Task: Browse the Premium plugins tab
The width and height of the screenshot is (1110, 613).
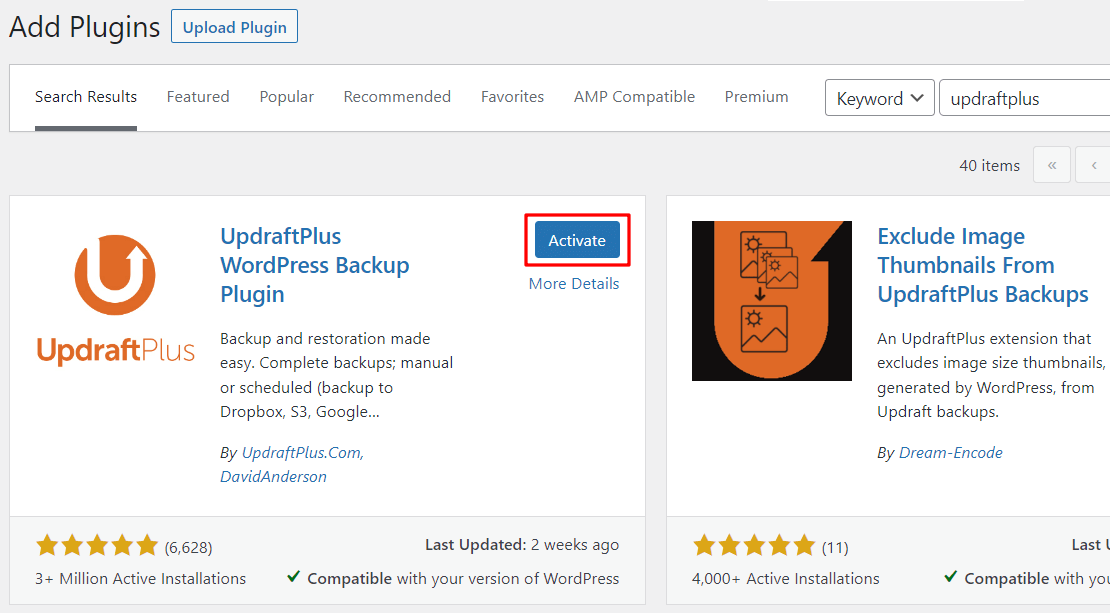Action: [x=756, y=96]
